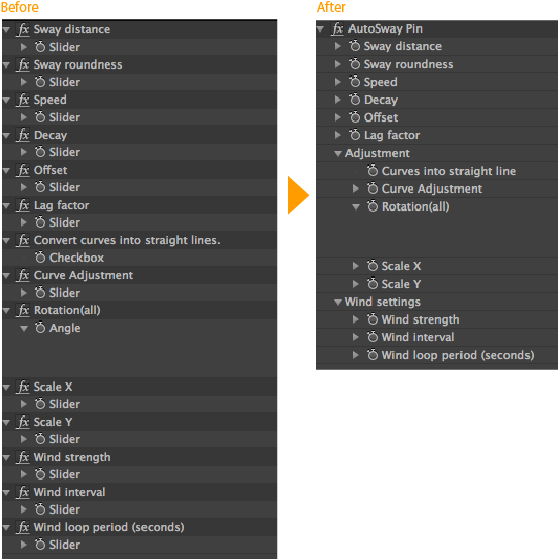Viewport: 558px width, 559px height.
Task: Click stopwatch next to Lag factor in AutoSway Pin
Action: pyautogui.click(x=354, y=135)
